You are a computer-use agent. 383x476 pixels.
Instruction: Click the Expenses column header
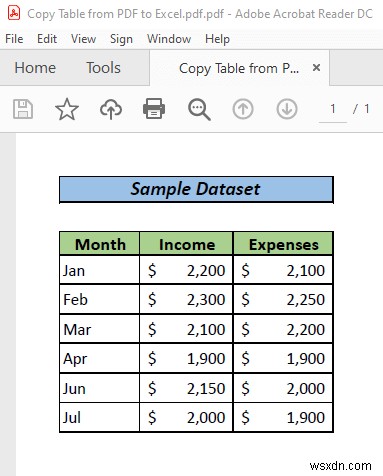click(x=283, y=244)
